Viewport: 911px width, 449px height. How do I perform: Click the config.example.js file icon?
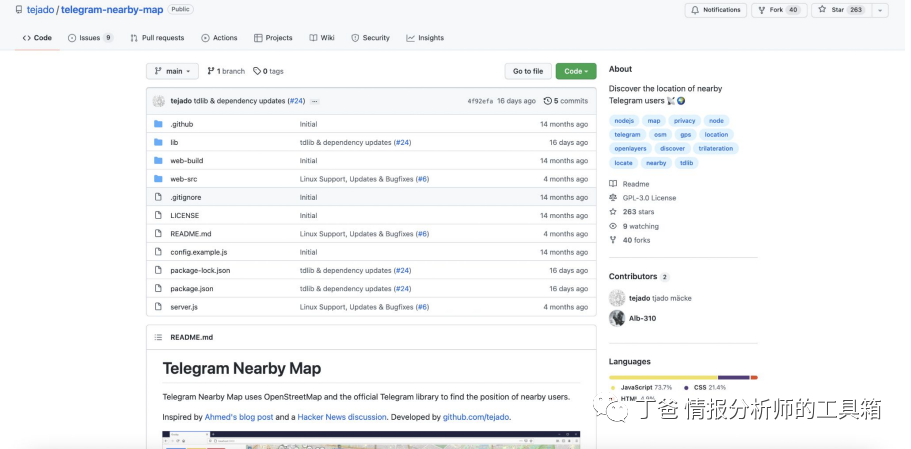tap(158, 252)
